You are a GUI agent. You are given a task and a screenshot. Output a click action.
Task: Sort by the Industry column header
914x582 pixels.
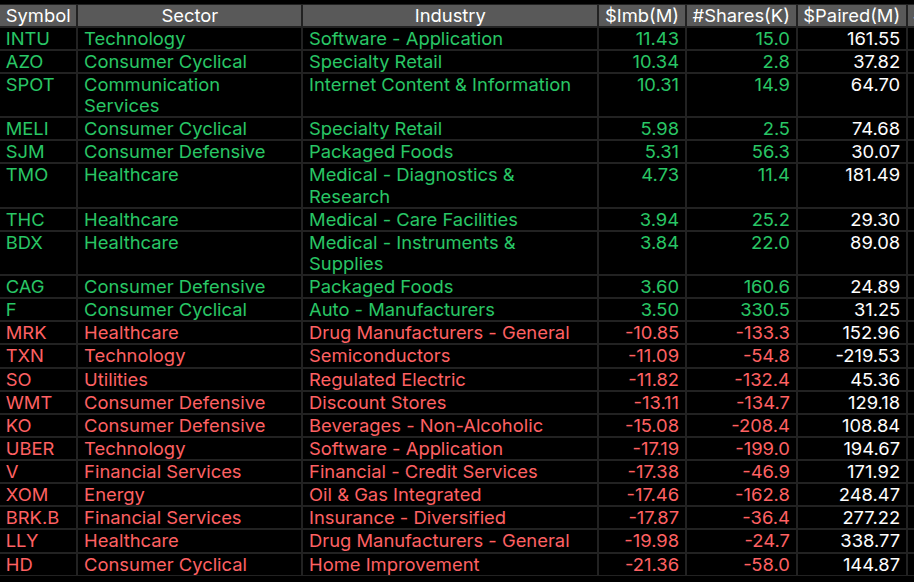point(449,16)
